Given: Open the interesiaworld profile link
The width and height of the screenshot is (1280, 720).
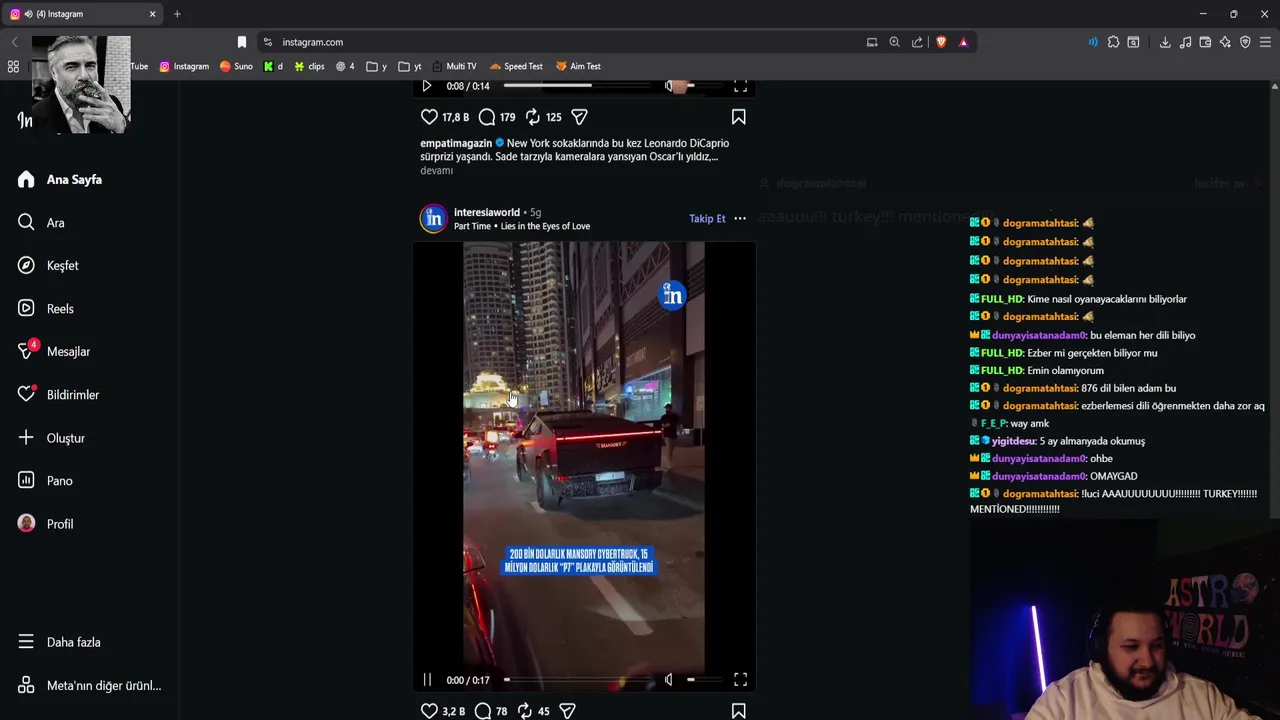Looking at the screenshot, I should pos(487,213).
